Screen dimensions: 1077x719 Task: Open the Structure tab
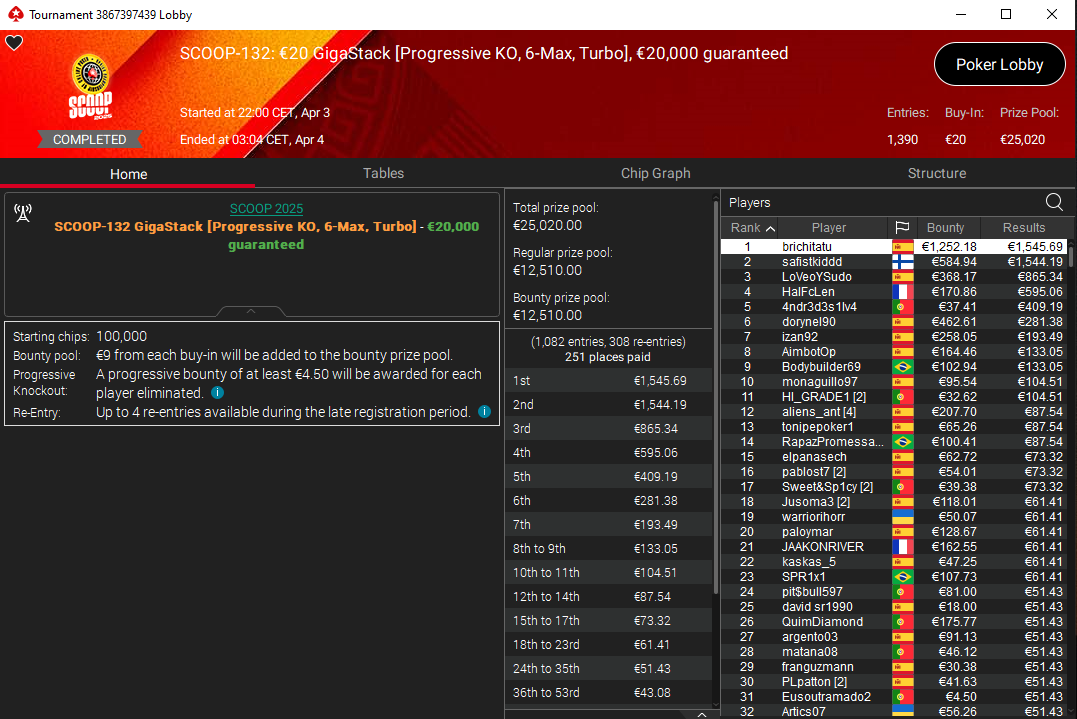click(x=937, y=173)
